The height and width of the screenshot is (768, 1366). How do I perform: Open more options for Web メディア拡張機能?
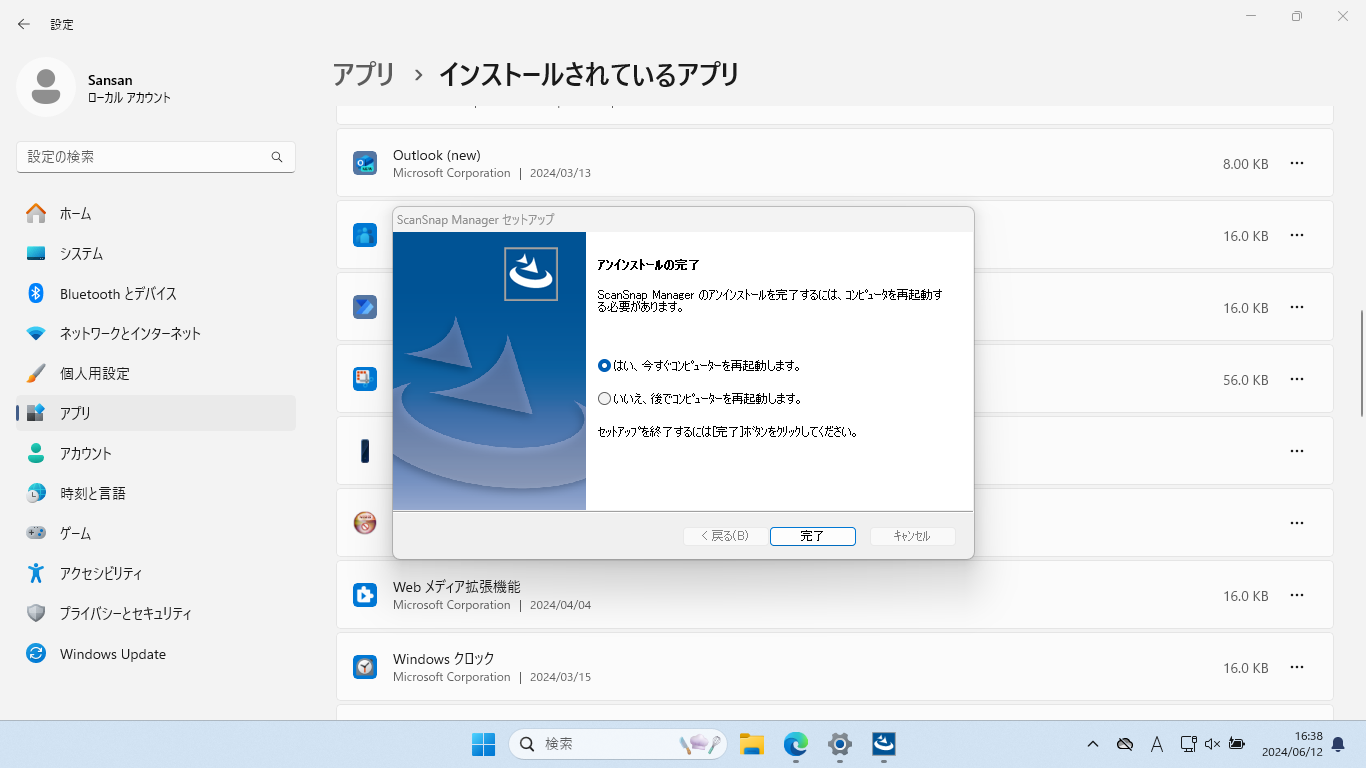pos(1297,595)
